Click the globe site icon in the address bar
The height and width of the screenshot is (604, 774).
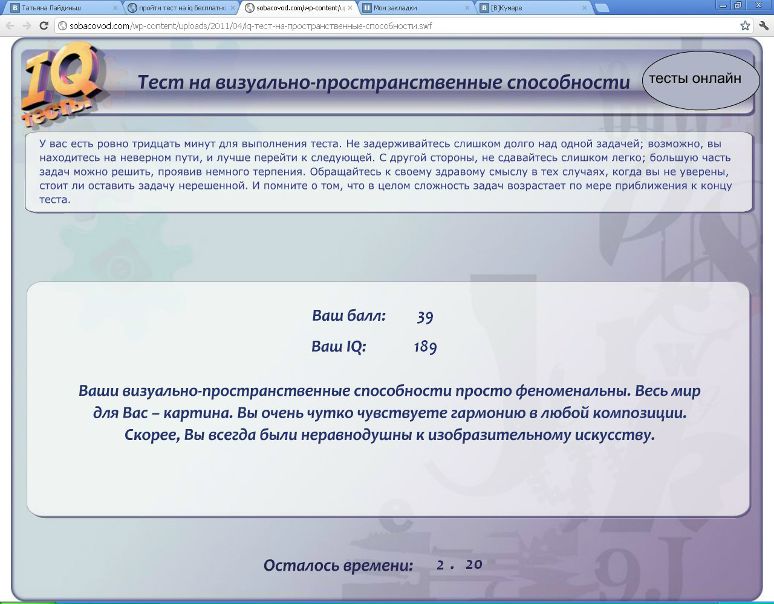[x=62, y=26]
